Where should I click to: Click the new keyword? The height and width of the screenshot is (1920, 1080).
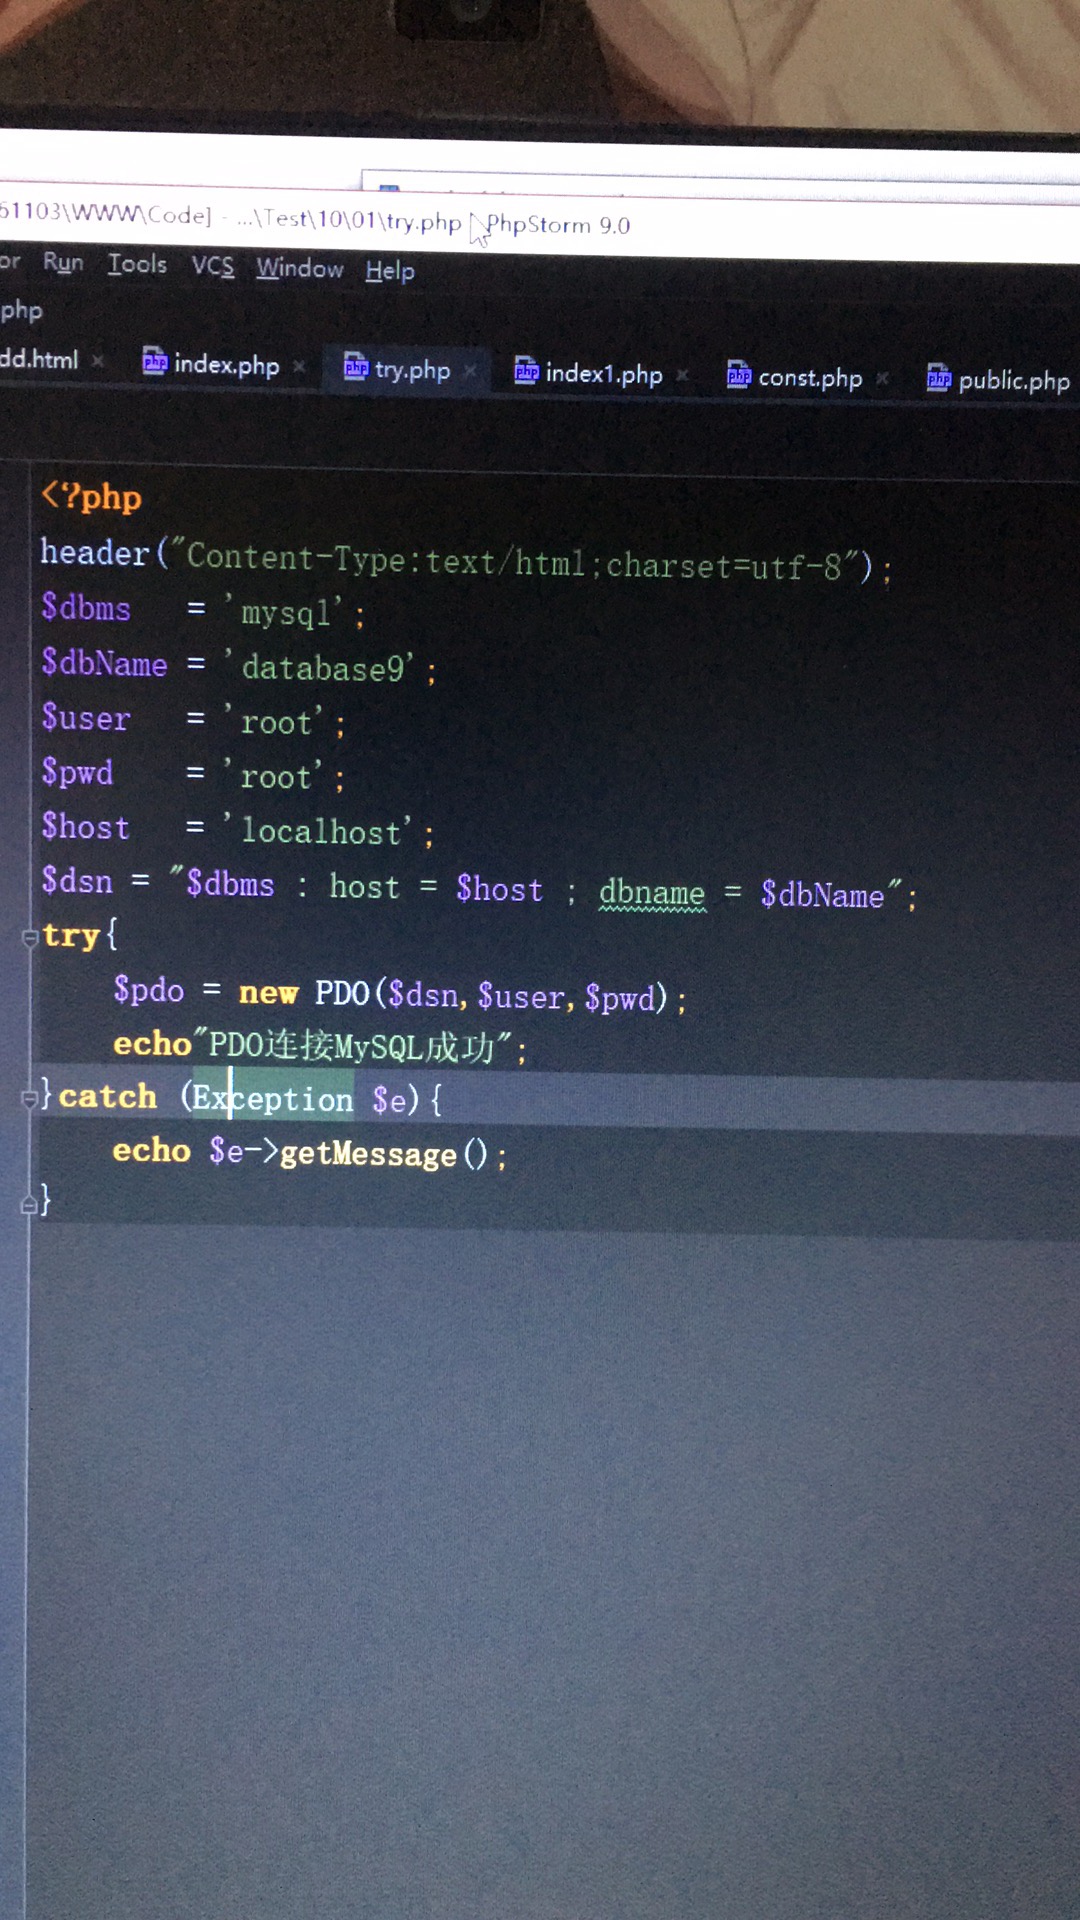268,993
